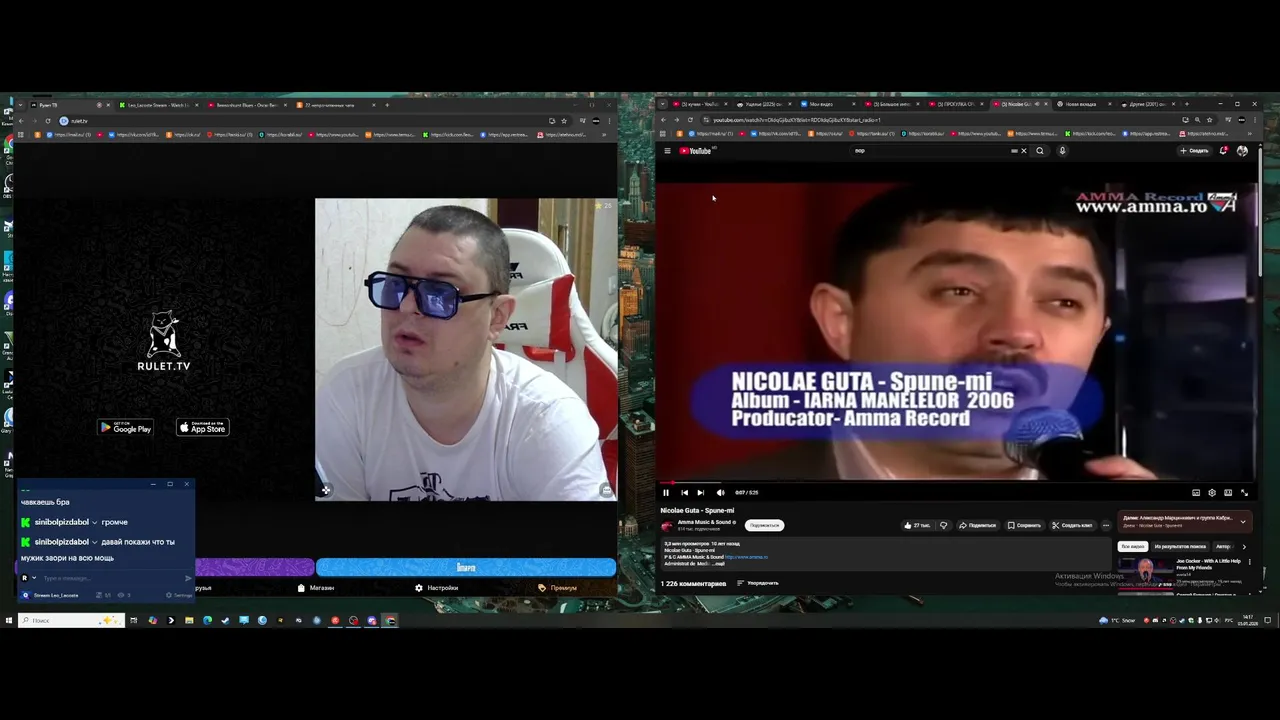1280x720 pixels.
Task: Switch to Leo_Lacoste Stream browser tab
Action: (x=158, y=105)
